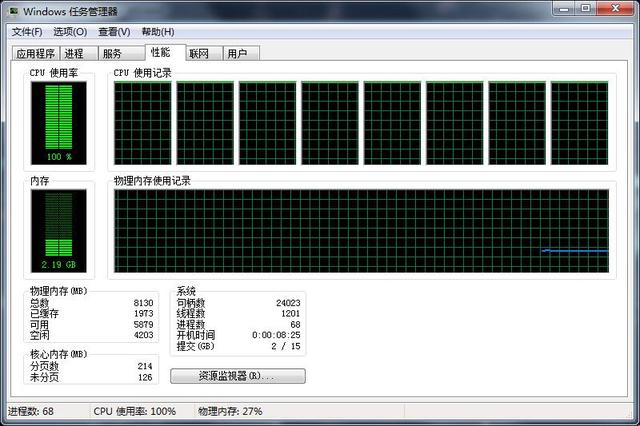Click status bar text CPU 使用率: 100%

(135, 411)
